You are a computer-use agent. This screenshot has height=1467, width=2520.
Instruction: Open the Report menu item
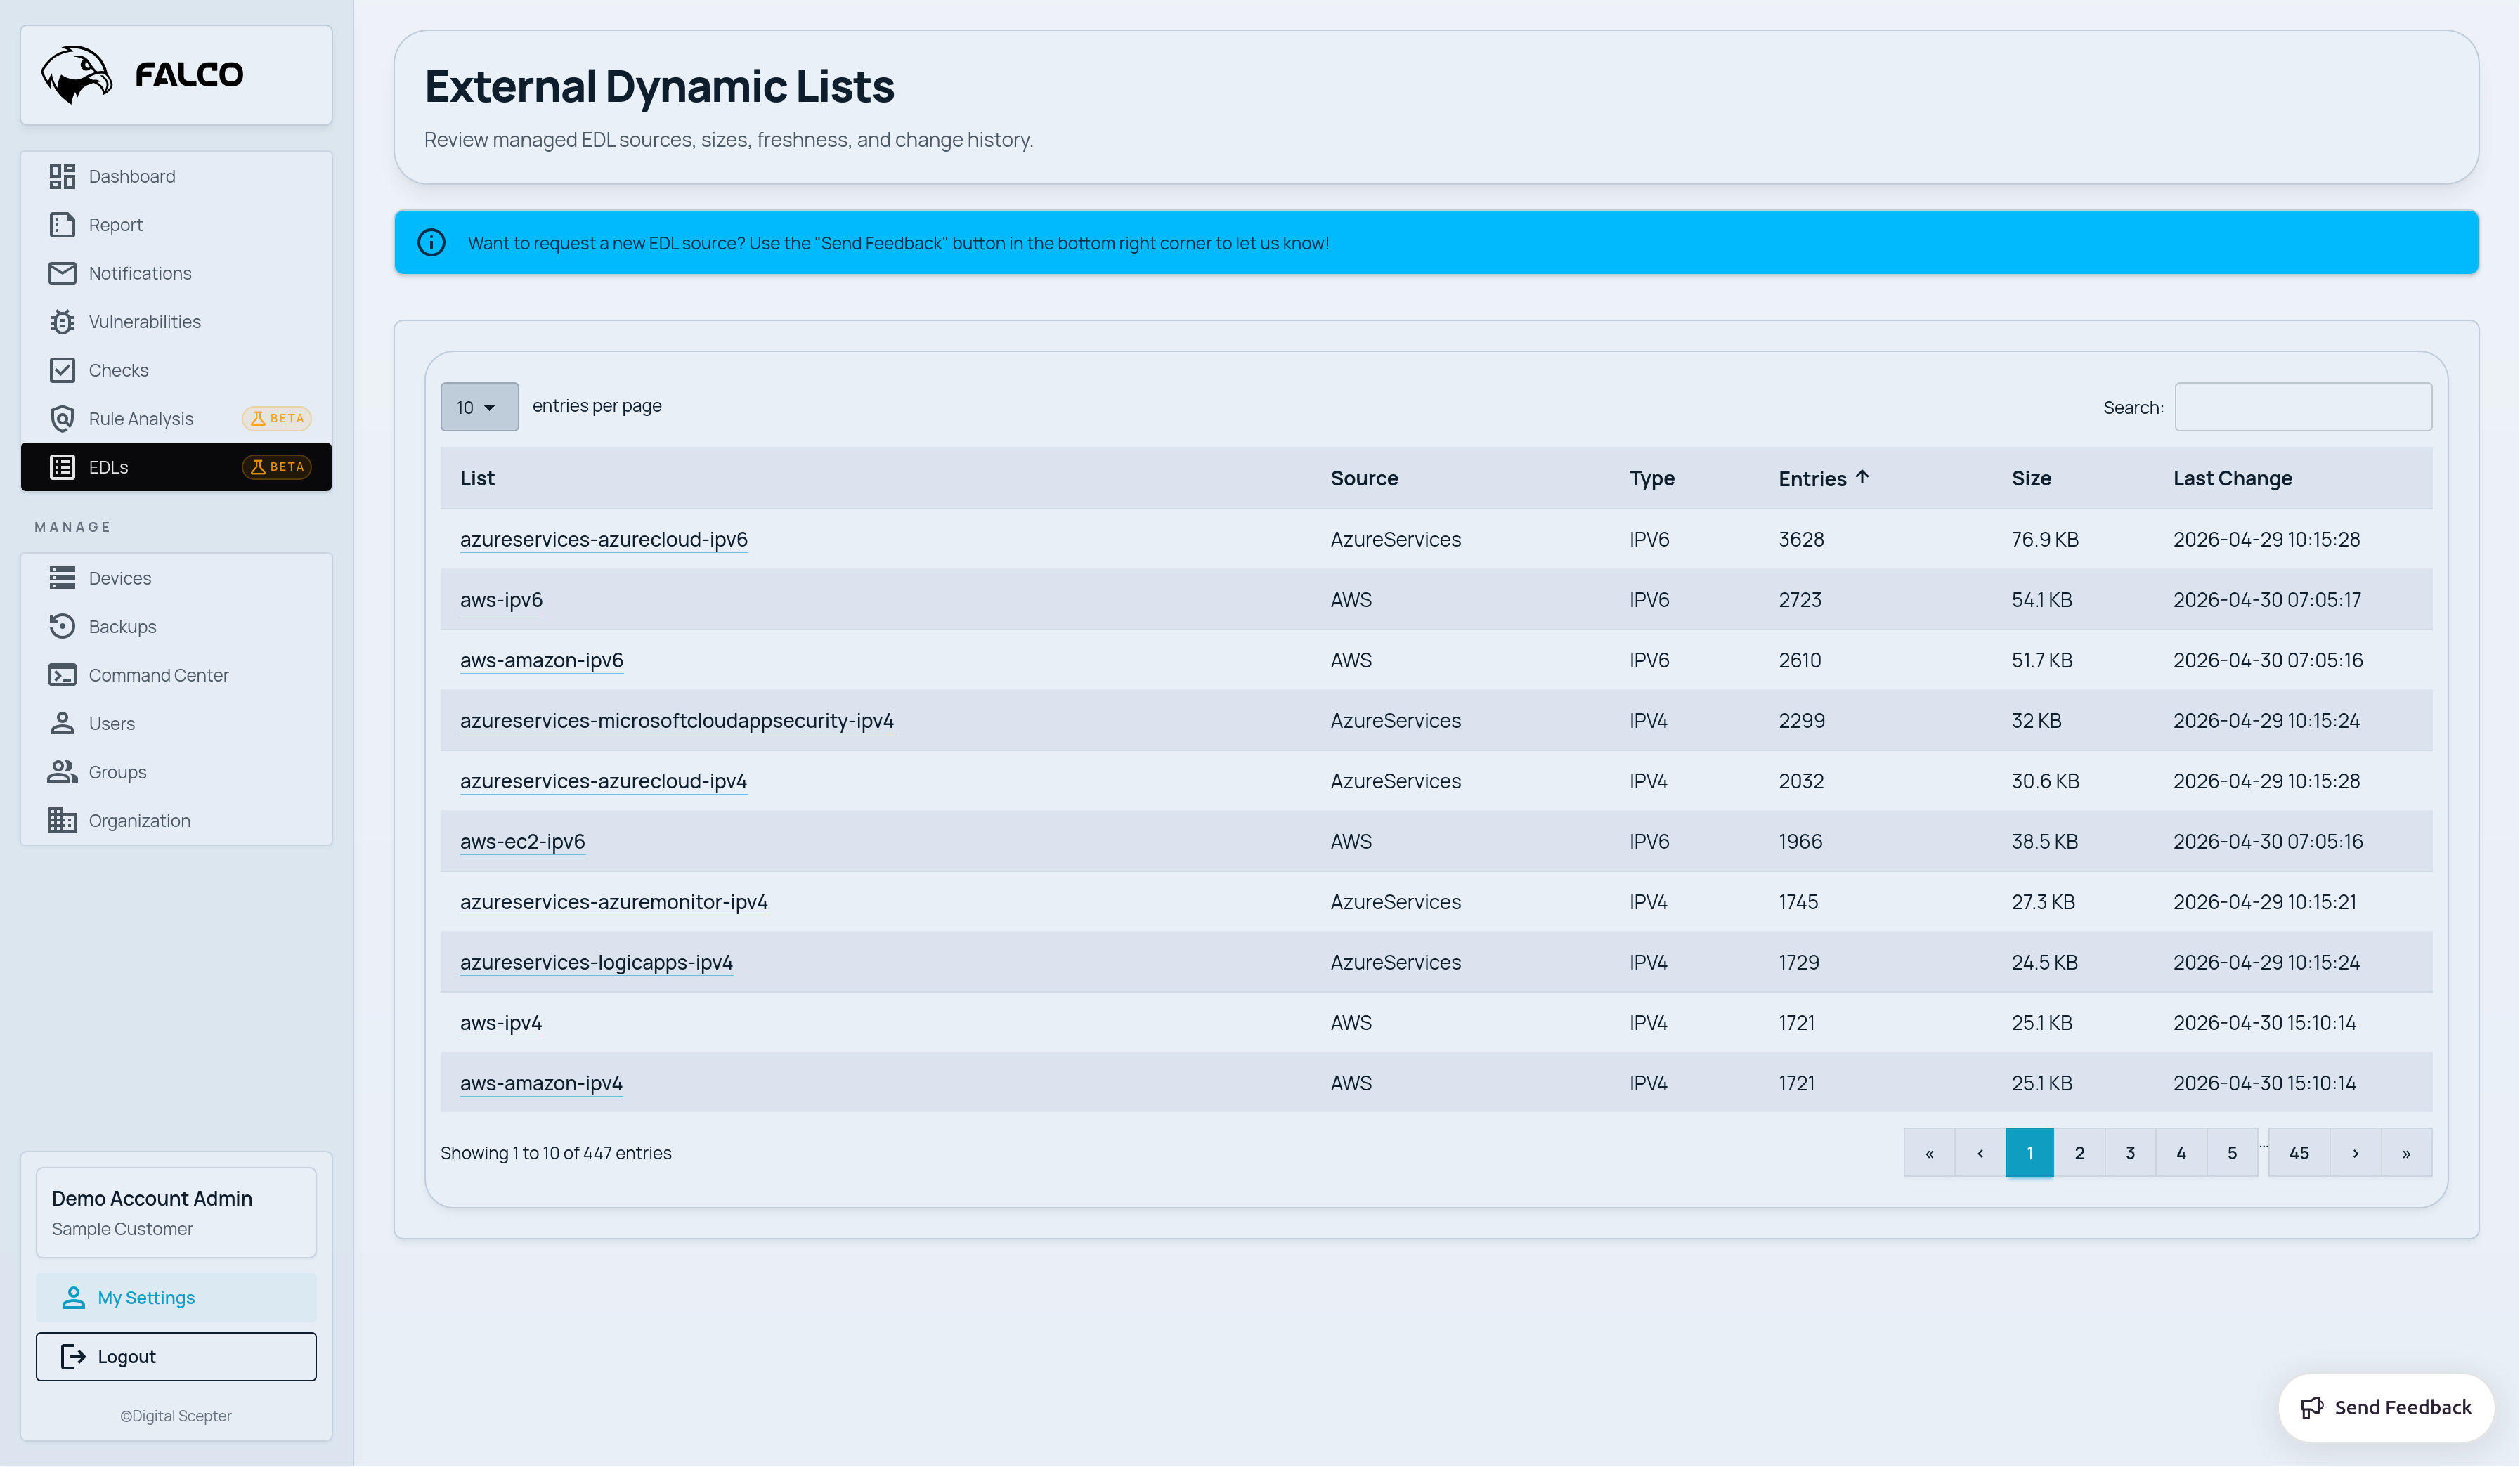[176, 225]
